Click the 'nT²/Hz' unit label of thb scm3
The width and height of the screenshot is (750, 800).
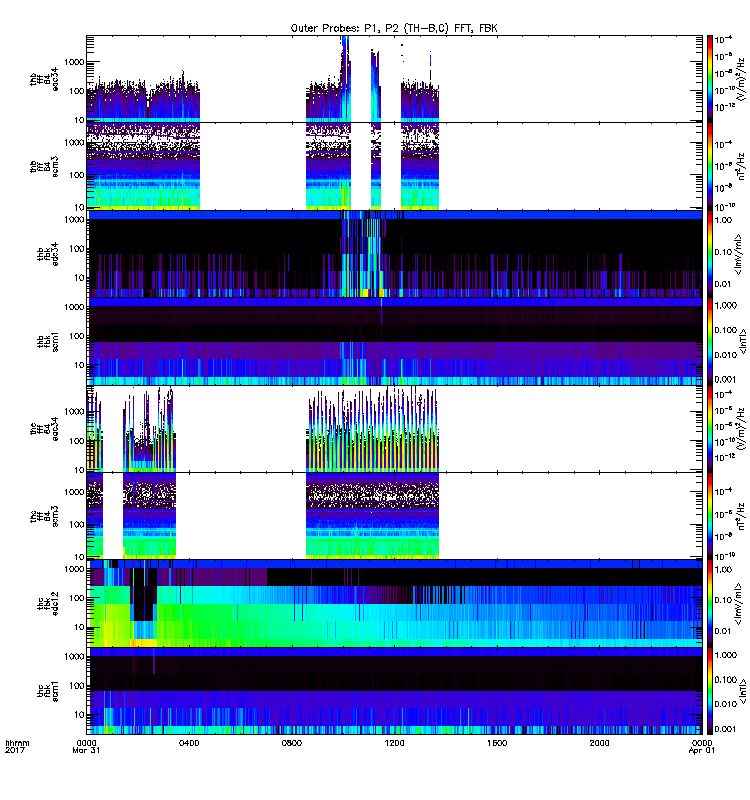tap(742, 166)
